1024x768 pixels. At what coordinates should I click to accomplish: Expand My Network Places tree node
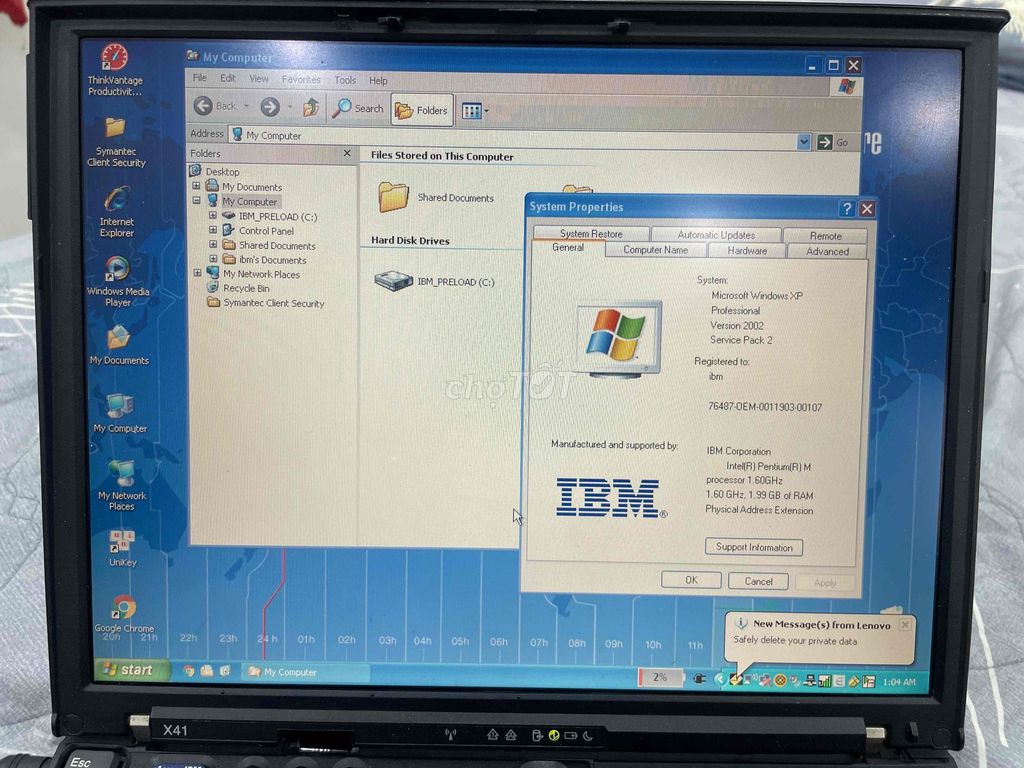[x=197, y=273]
